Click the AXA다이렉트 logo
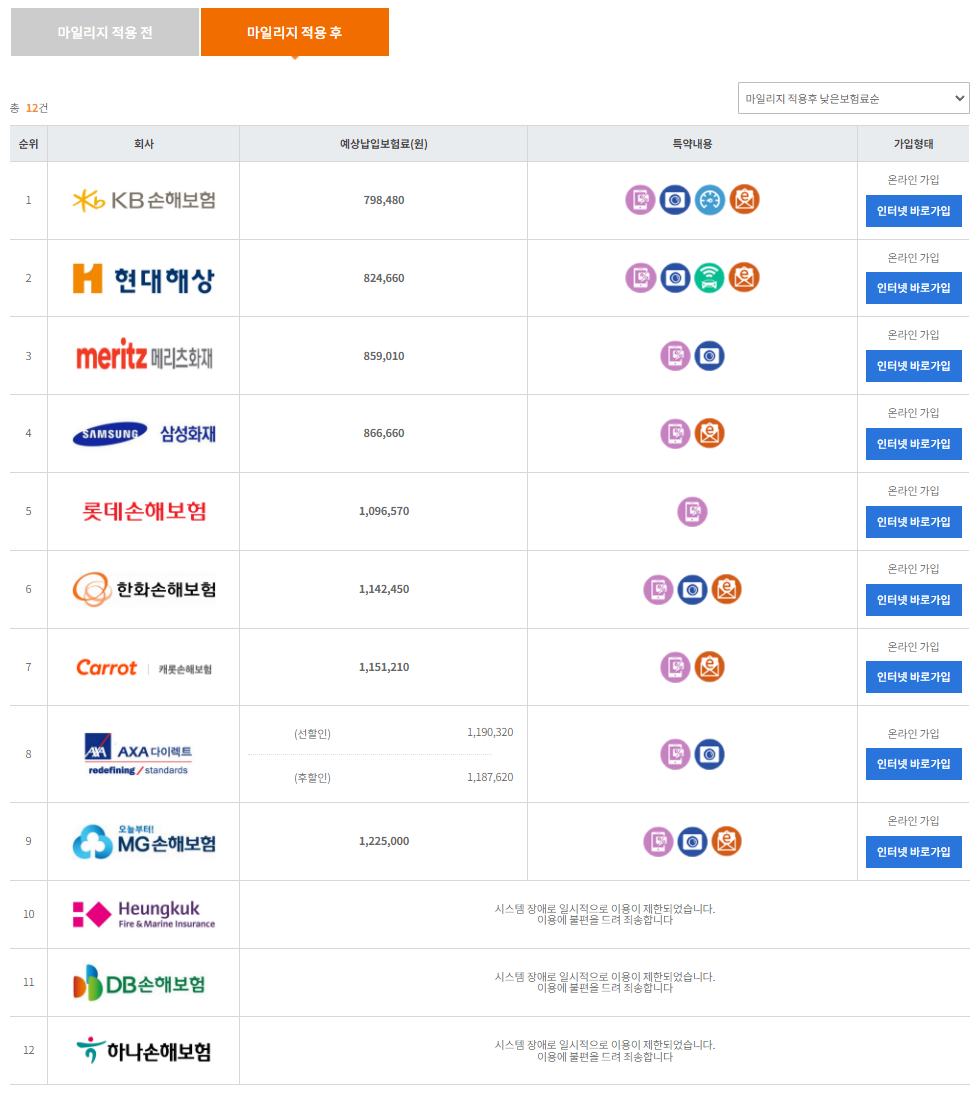Image resolution: width=978 pixels, height=1104 pixels. [x=139, y=754]
